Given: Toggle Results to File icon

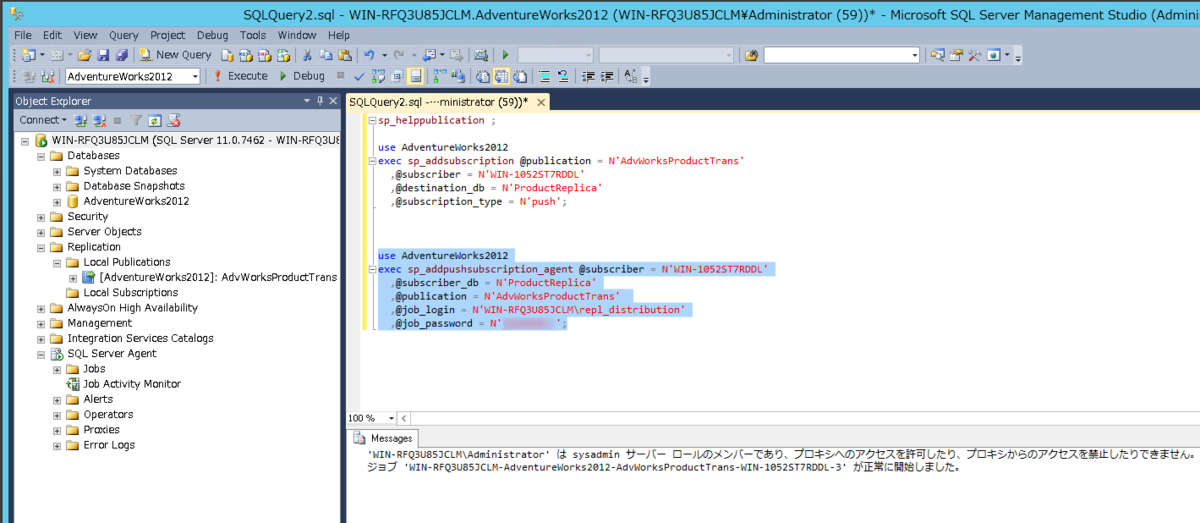Looking at the screenshot, I should click(519, 76).
